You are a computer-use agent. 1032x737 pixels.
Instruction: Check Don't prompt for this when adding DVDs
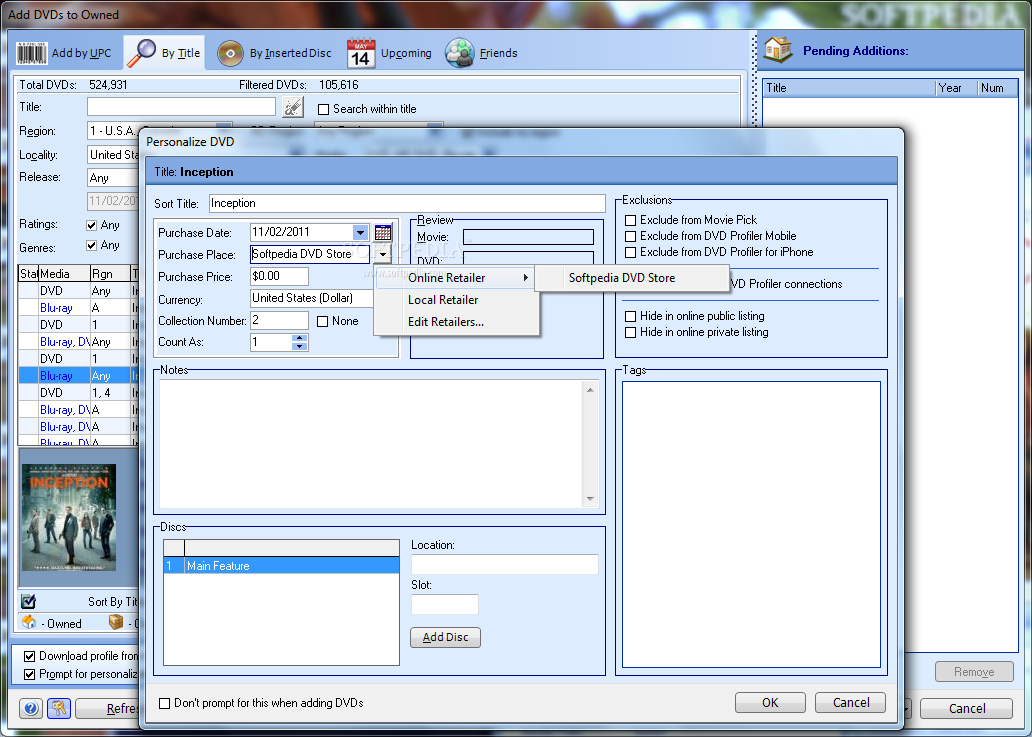[165, 703]
